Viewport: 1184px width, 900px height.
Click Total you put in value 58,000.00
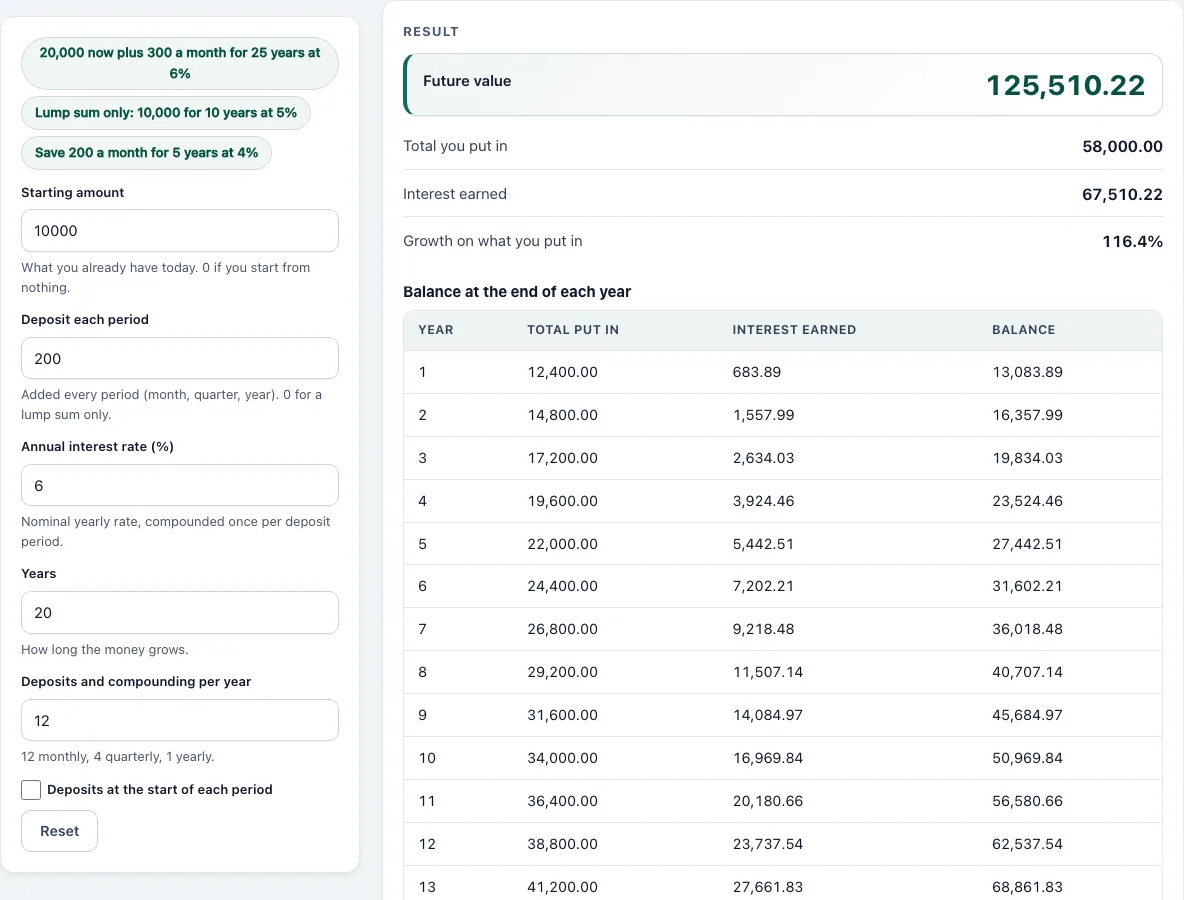1122,146
